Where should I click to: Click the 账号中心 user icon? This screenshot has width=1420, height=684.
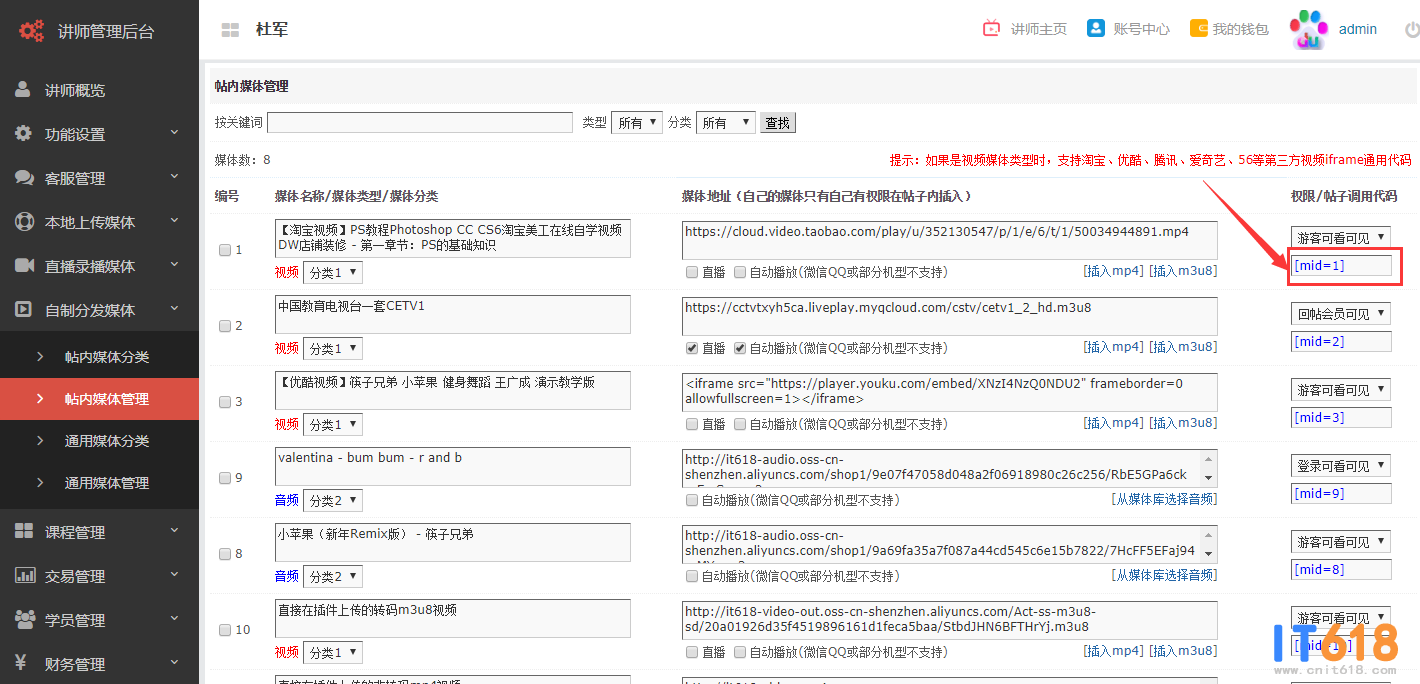point(1096,28)
